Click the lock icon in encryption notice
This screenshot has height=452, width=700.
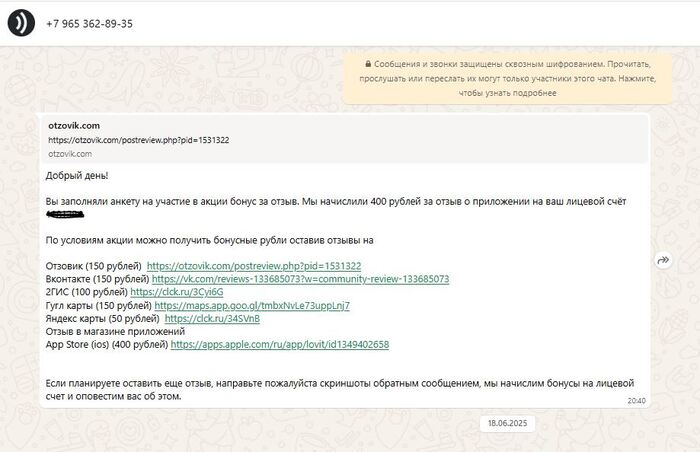(368, 64)
